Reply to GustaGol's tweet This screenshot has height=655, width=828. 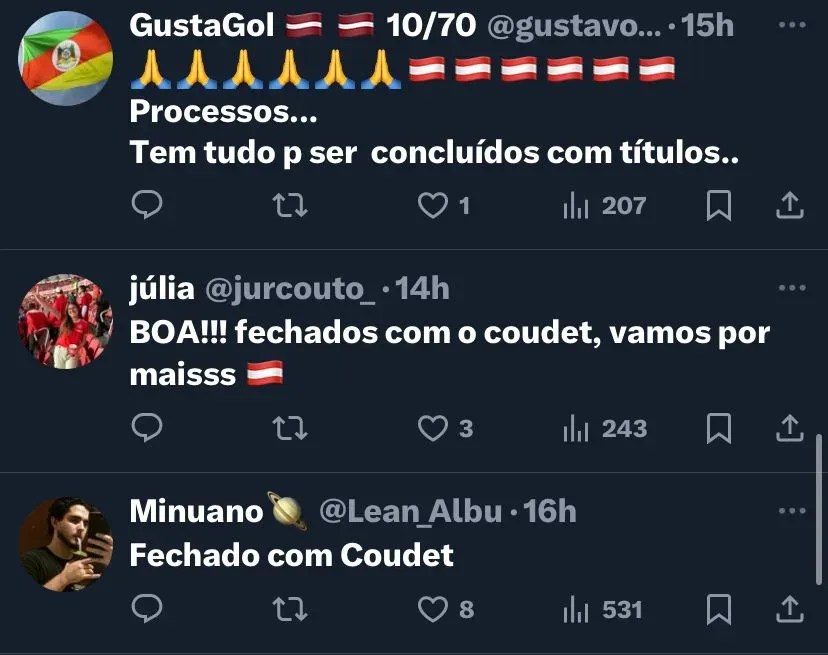(x=147, y=204)
